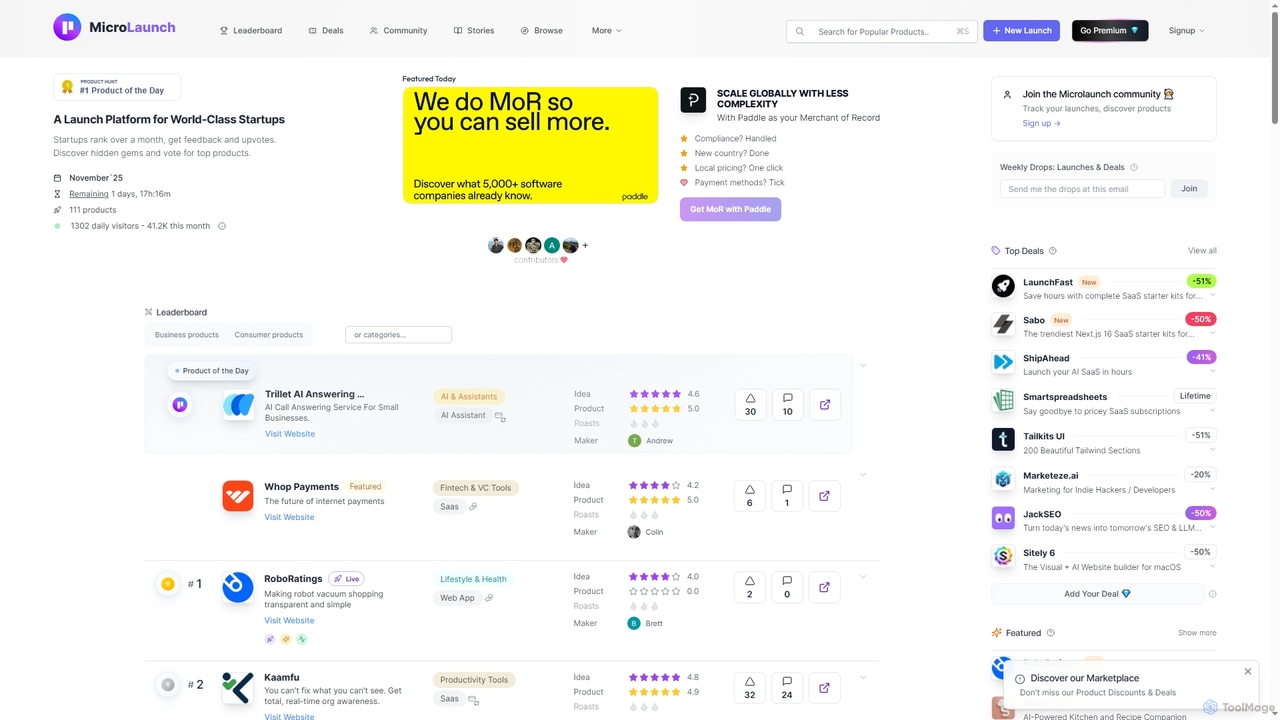Click the yellow Paddle MoR featured banner
Image resolution: width=1280 pixels, height=720 pixels.
tap(530, 145)
